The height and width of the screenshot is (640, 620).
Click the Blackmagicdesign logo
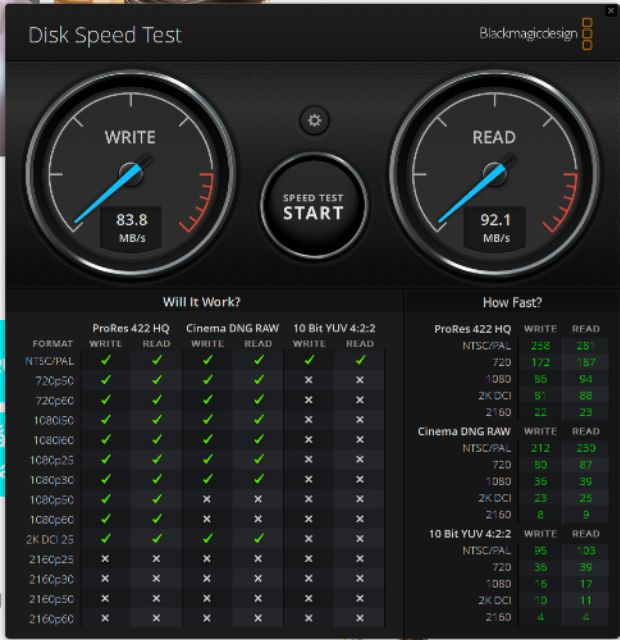[535, 35]
